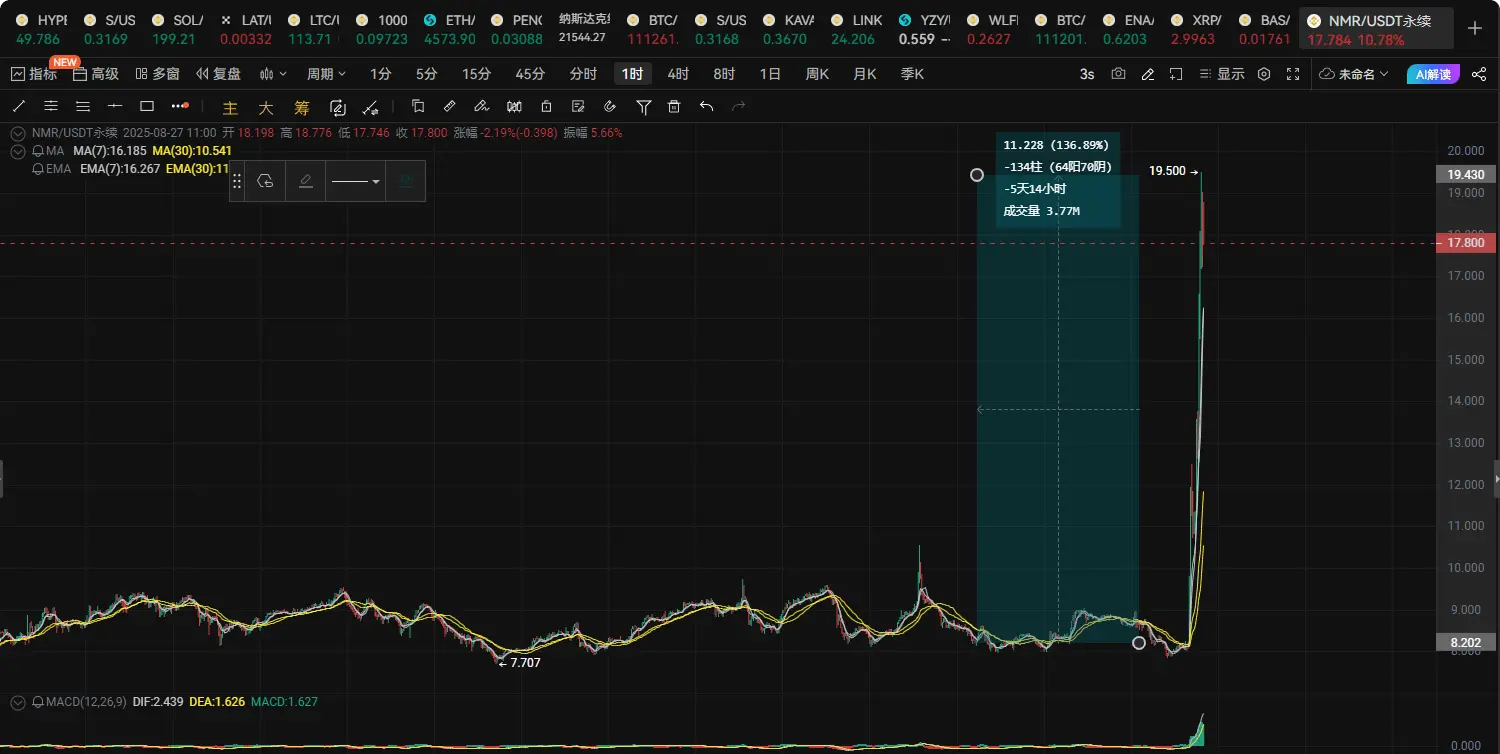Image resolution: width=1500 pixels, height=754 pixels.
Task: Click the 筹 chip distribution button
Action: [x=301, y=107]
